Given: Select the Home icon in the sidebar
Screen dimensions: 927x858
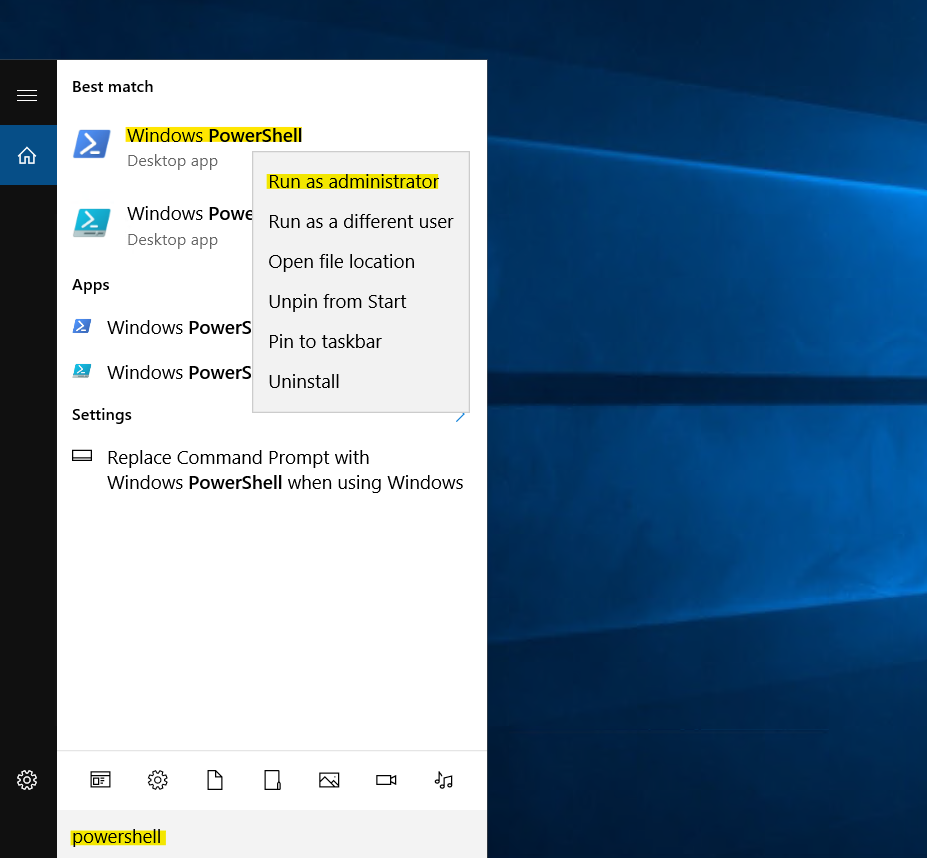Looking at the screenshot, I should click(27, 156).
